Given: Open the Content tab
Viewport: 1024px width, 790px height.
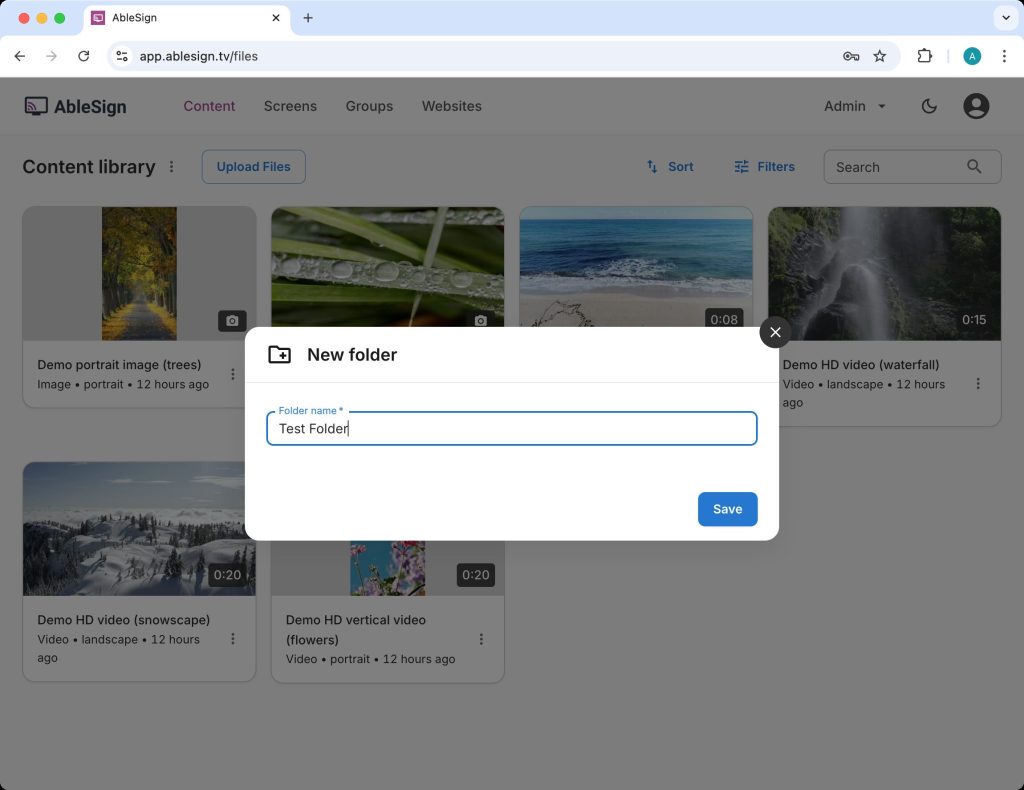Looking at the screenshot, I should [209, 106].
